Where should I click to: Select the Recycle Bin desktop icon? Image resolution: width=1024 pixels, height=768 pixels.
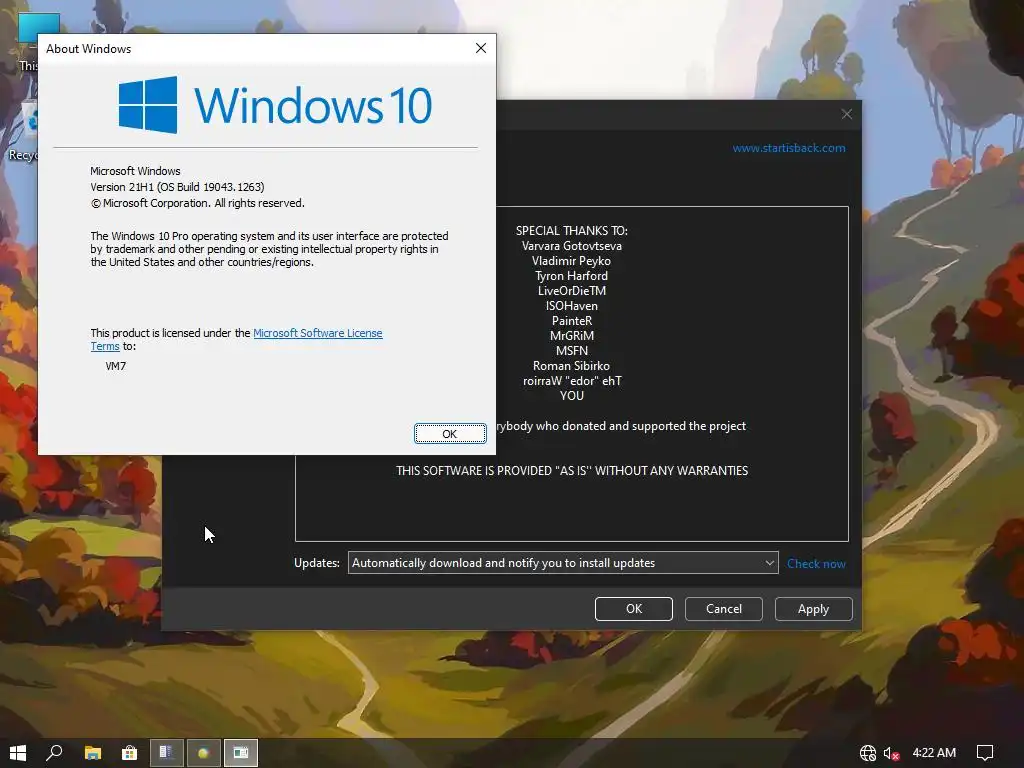24,132
